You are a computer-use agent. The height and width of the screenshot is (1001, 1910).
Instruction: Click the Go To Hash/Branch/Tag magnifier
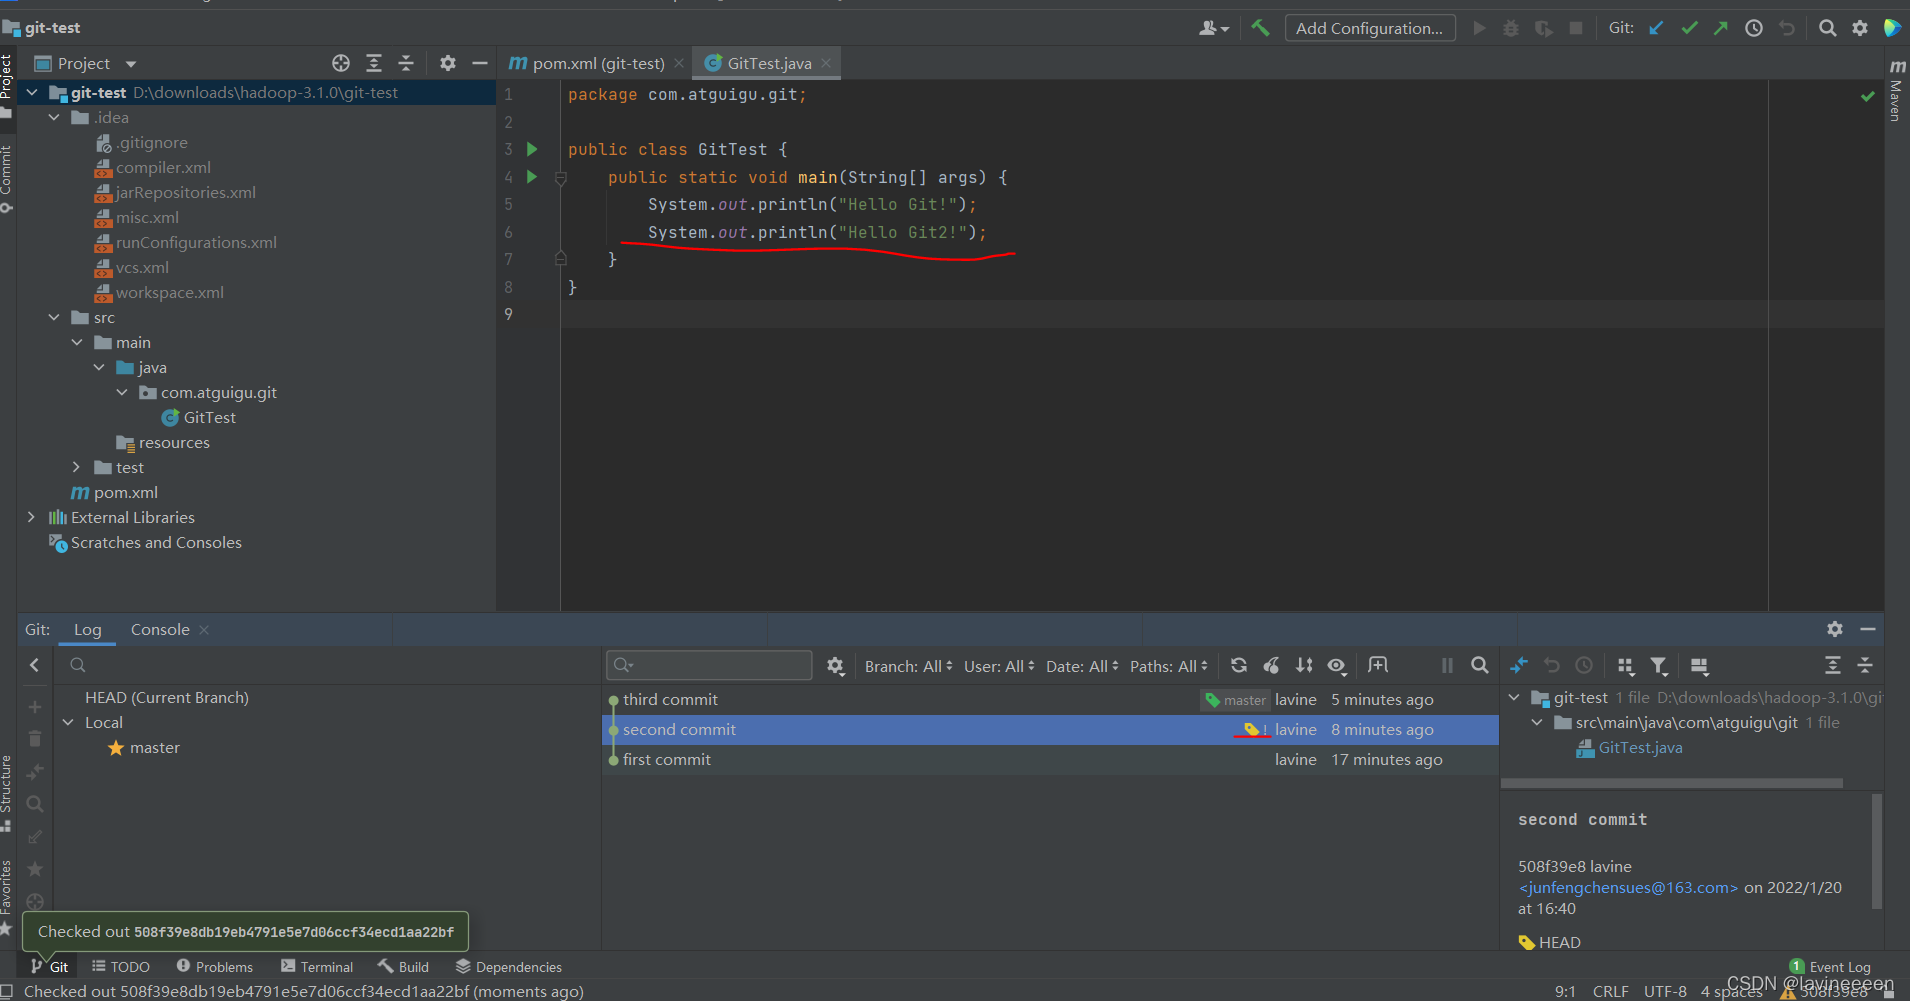click(x=1480, y=666)
